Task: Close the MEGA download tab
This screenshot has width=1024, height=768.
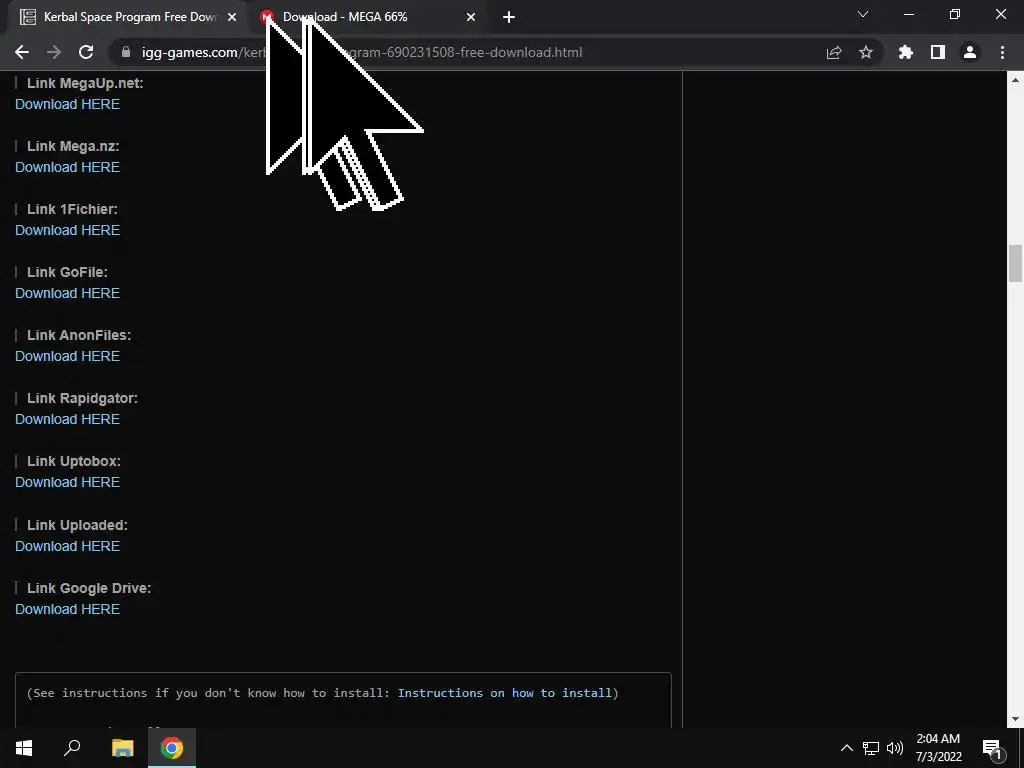Action: pos(471,17)
